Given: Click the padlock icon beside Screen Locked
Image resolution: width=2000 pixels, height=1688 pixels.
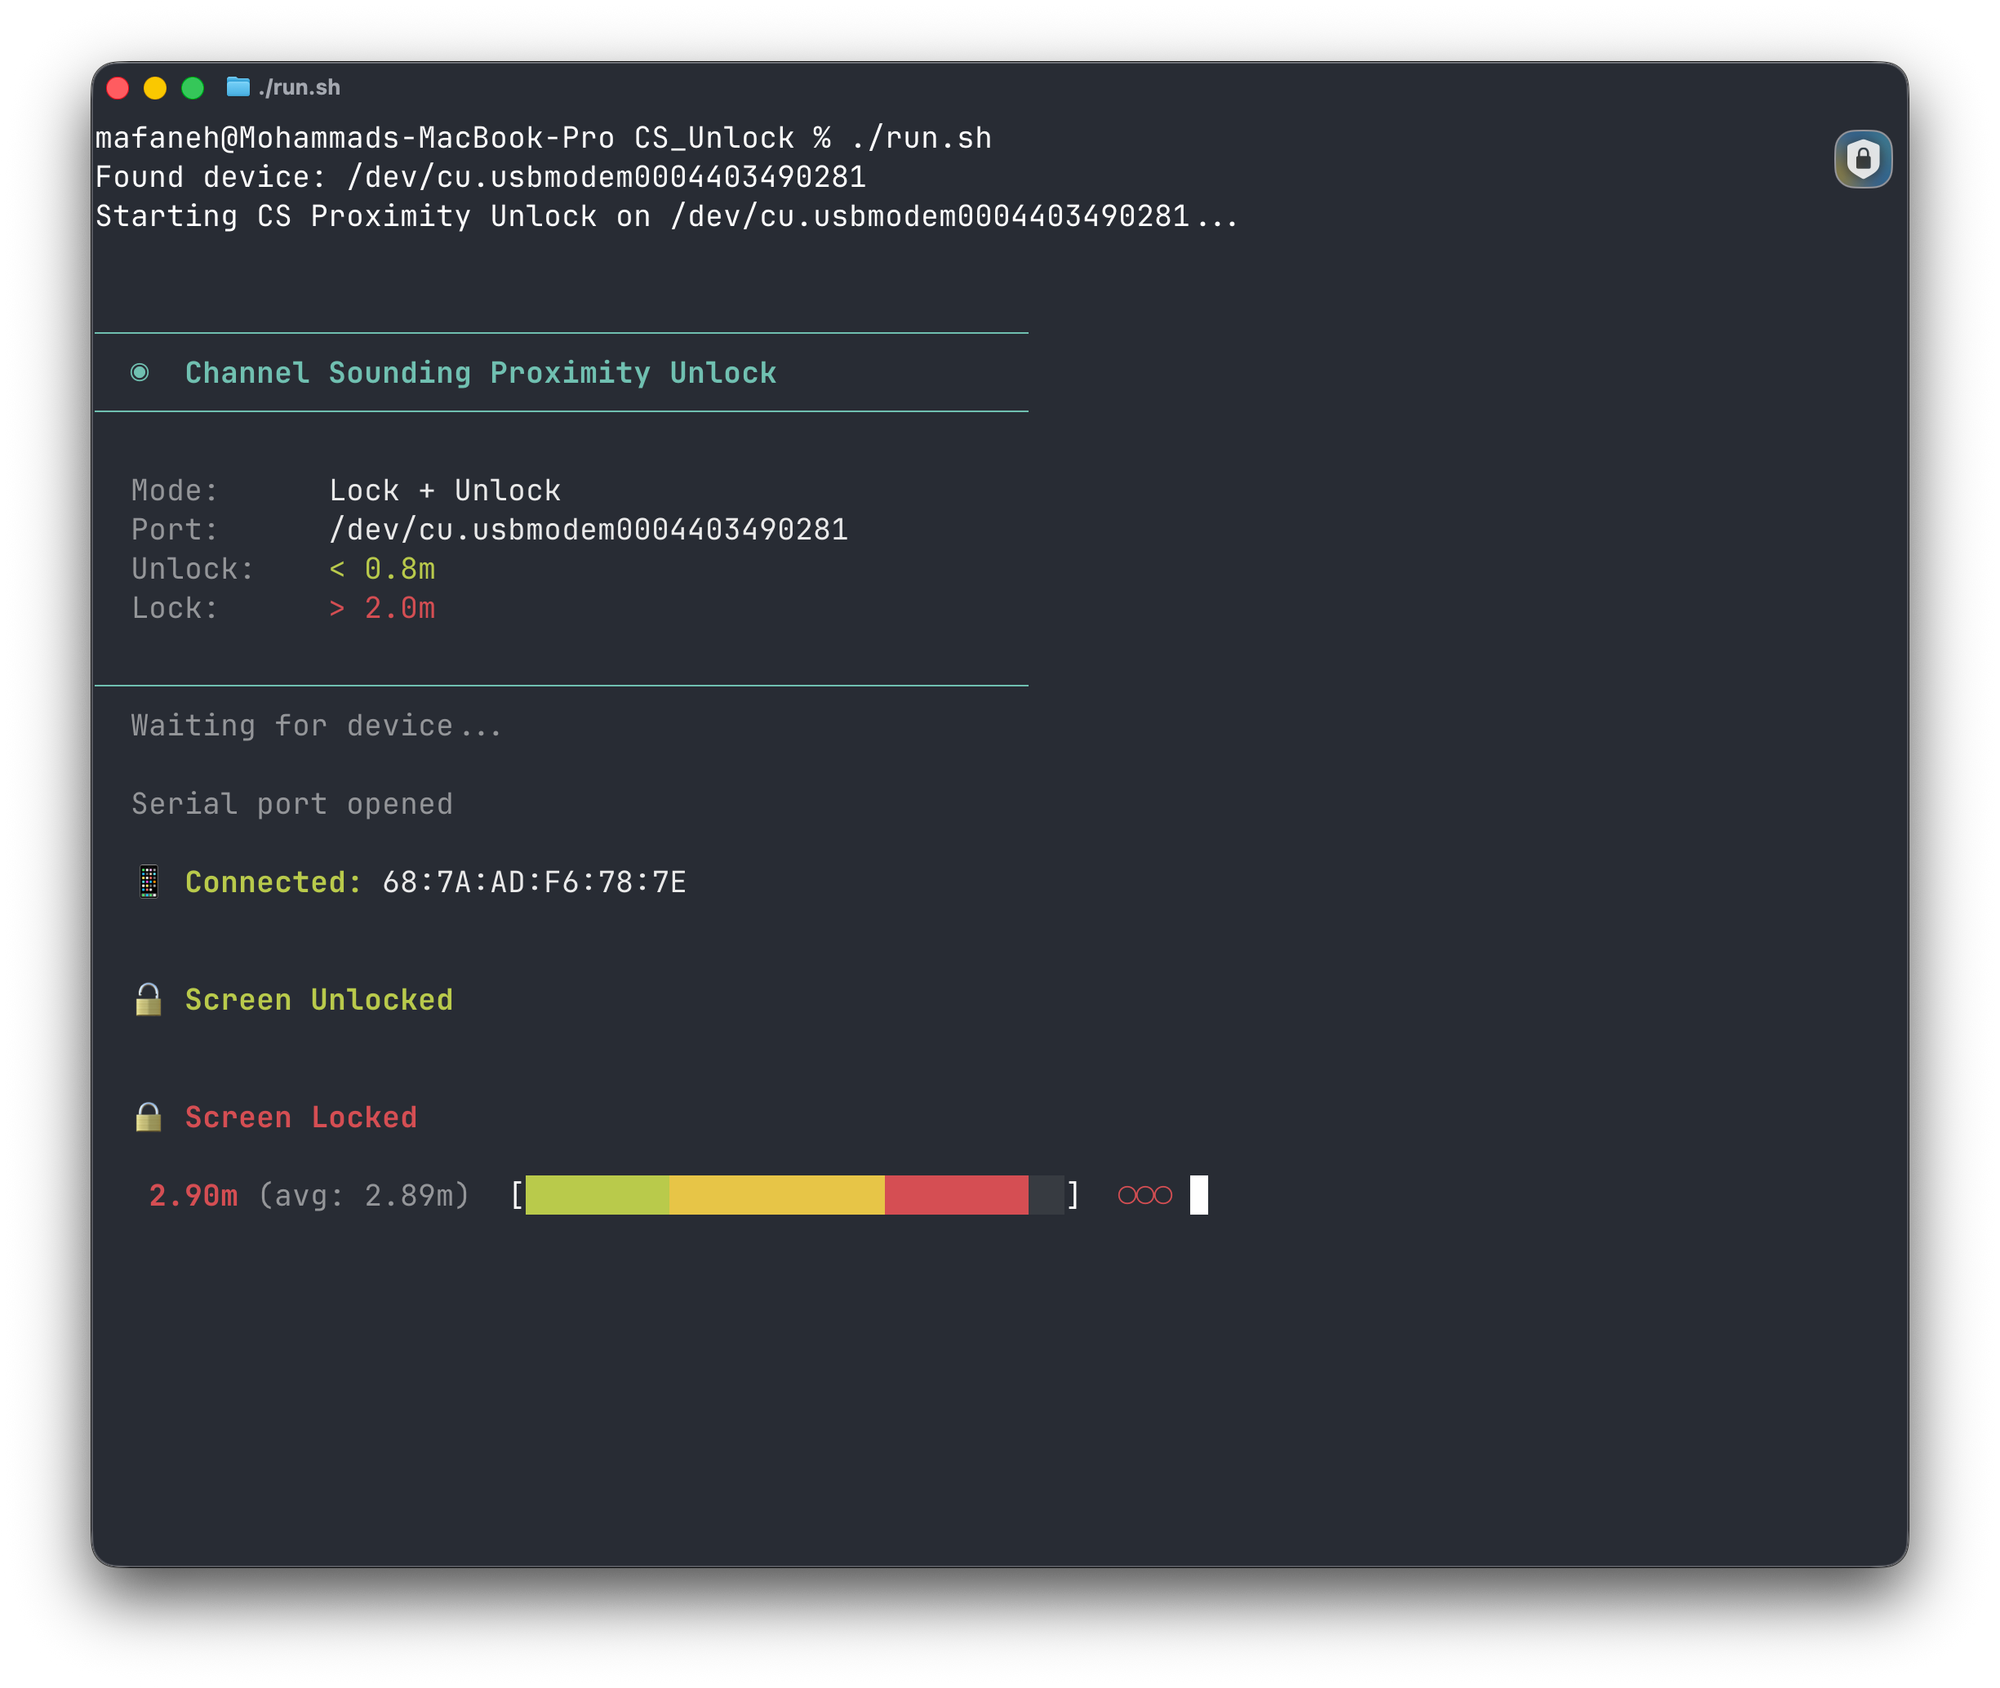Looking at the screenshot, I should [x=148, y=1117].
